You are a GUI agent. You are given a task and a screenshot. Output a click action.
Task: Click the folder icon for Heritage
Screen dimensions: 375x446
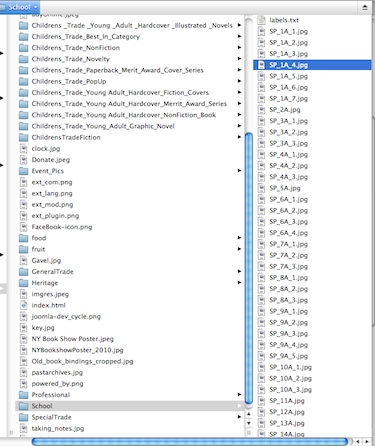tap(24, 283)
